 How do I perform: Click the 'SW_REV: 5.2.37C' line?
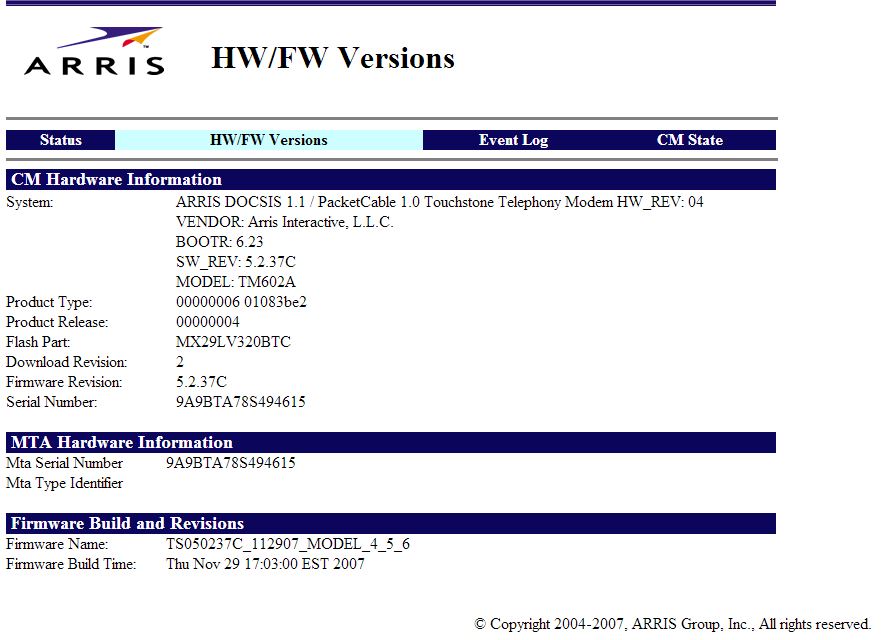pyautogui.click(x=236, y=262)
